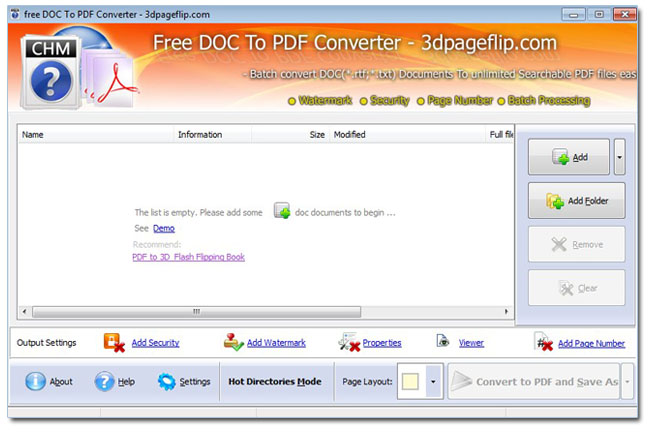Viewport: 650px width, 433px height.
Task: Click the blue info icon for About
Action: [x=36, y=382]
